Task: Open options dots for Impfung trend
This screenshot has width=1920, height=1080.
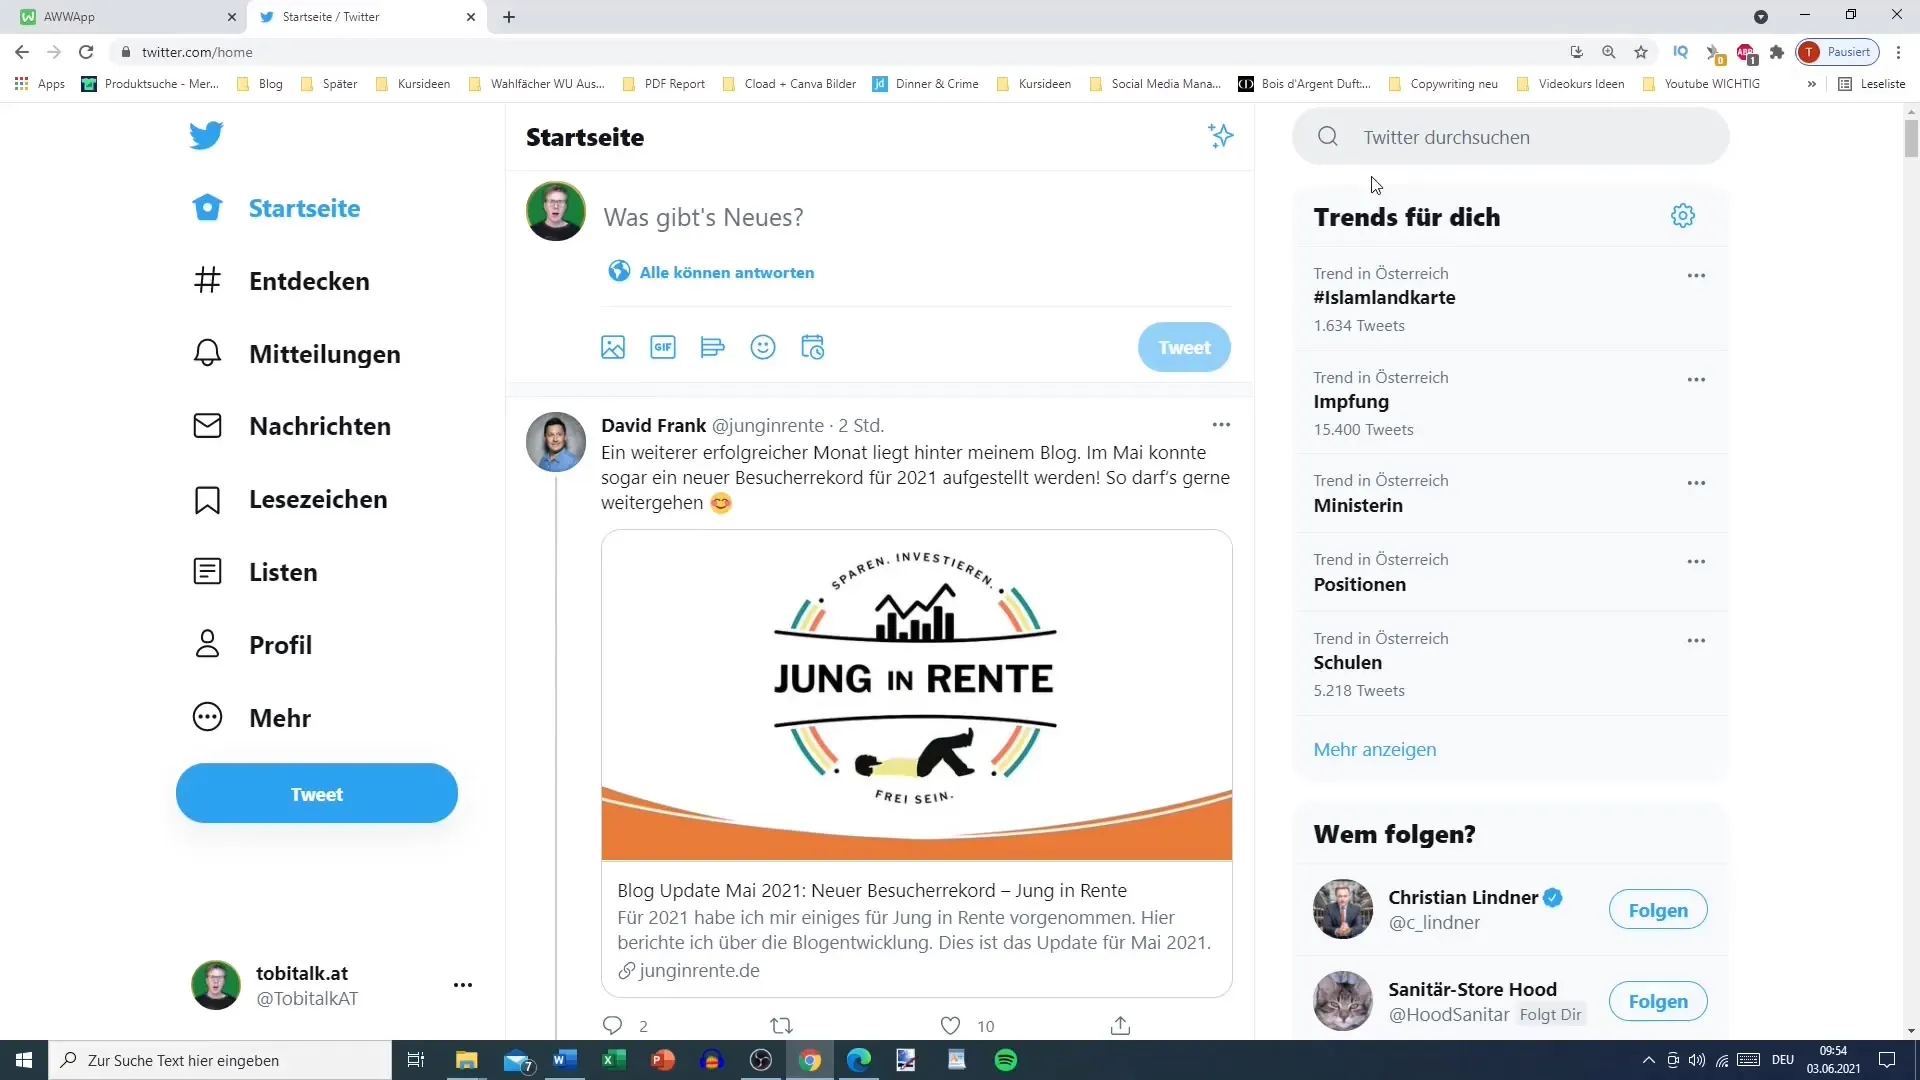Action: point(1696,380)
